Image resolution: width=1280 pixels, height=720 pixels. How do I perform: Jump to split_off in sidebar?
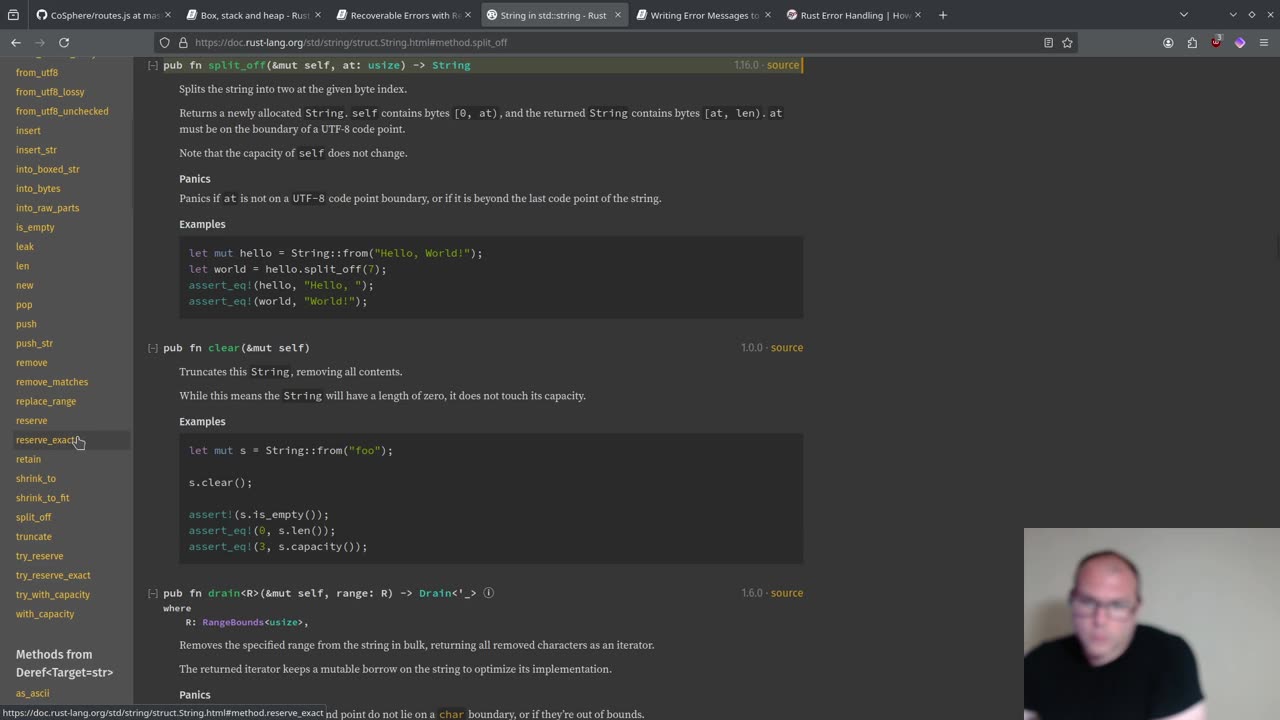point(33,517)
